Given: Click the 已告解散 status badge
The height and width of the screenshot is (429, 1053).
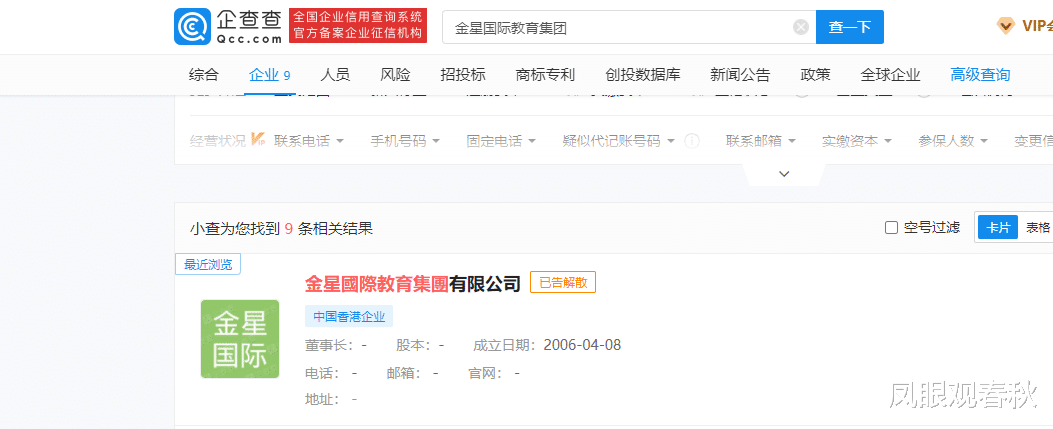Looking at the screenshot, I should pos(563,283).
